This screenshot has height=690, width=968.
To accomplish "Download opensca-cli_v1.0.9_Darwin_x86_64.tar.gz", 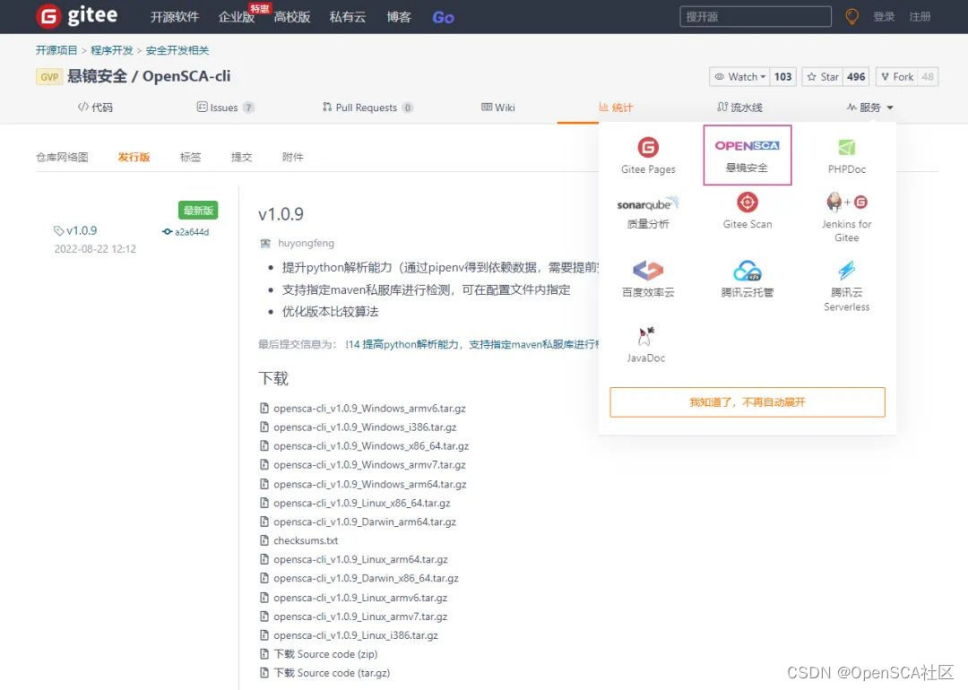I will click(366, 579).
